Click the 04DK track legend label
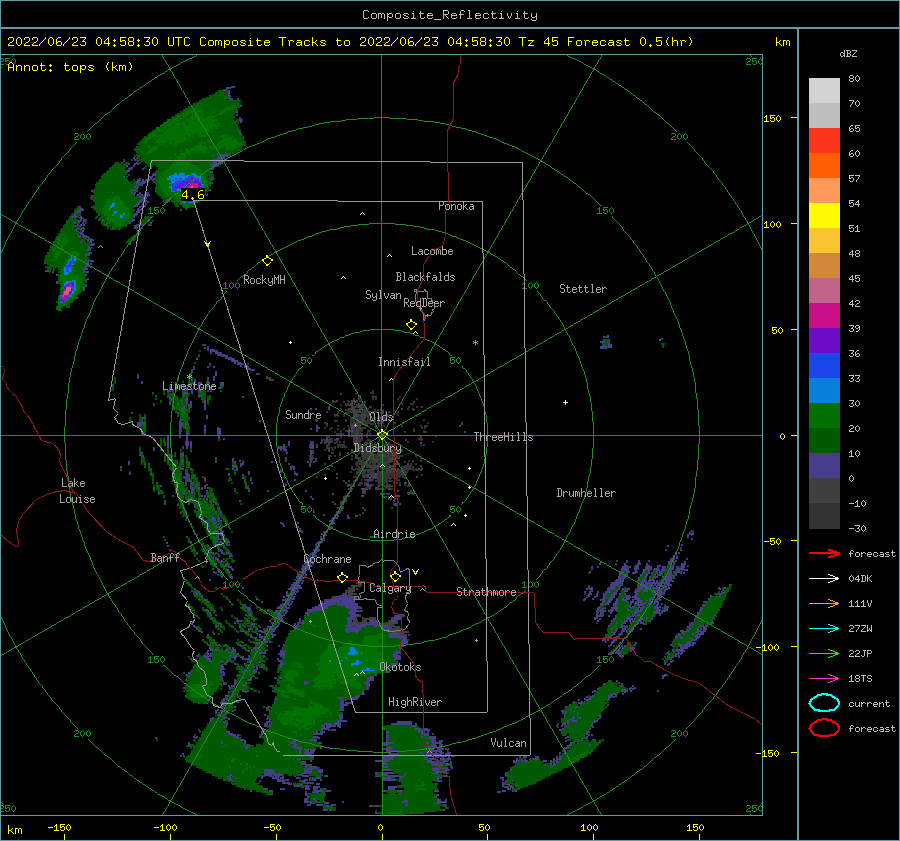The width and height of the screenshot is (900, 841). click(860, 579)
